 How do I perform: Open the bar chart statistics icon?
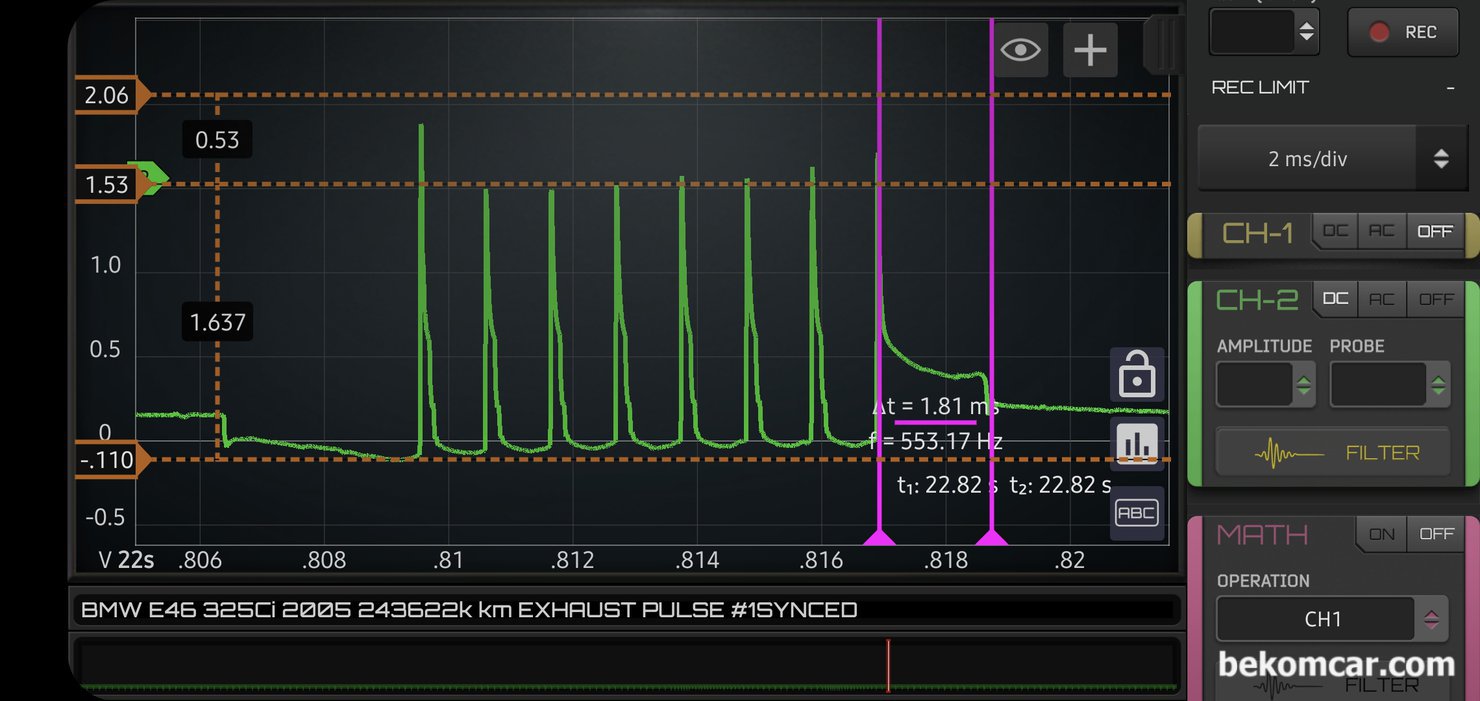(x=1136, y=443)
